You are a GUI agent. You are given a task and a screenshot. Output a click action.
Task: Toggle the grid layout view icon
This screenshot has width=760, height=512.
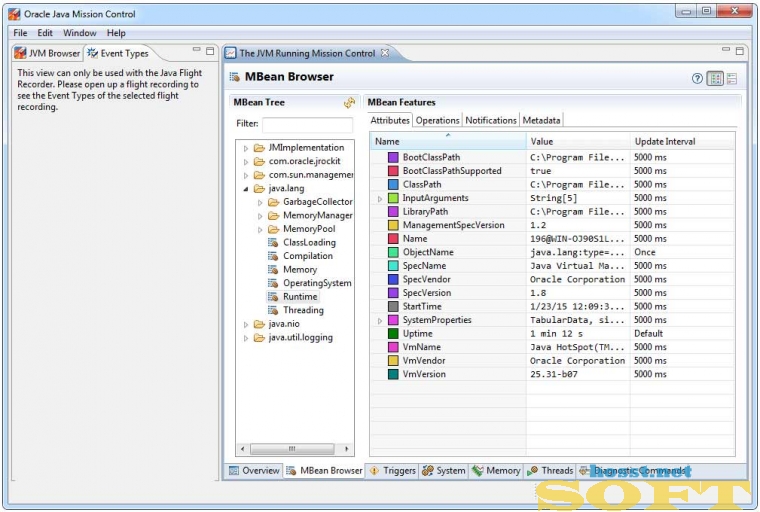[715, 79]
